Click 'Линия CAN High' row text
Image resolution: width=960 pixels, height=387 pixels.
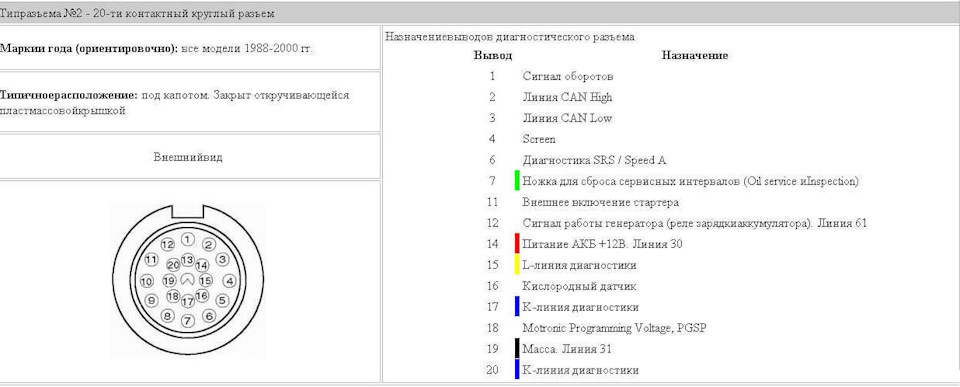point(568,97)
